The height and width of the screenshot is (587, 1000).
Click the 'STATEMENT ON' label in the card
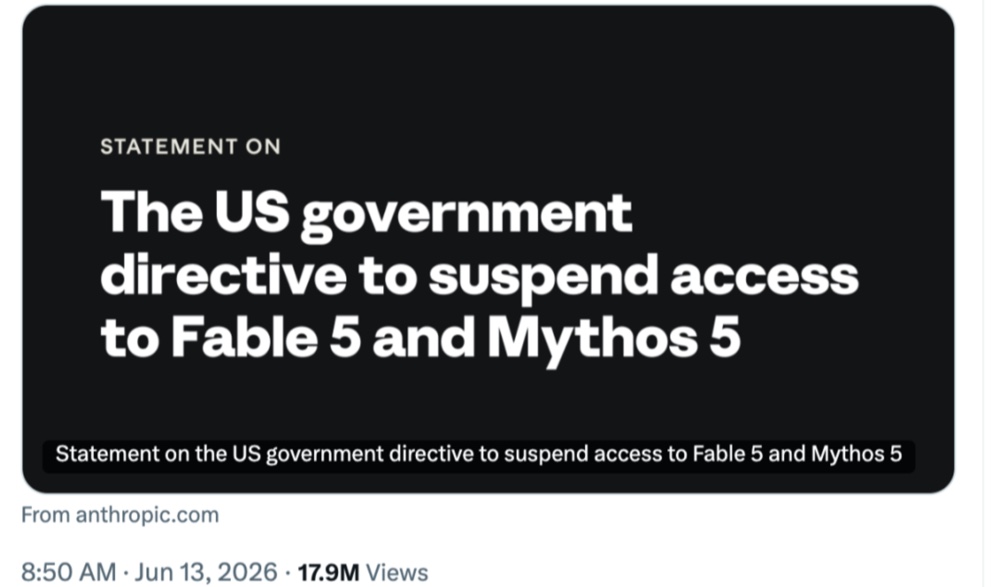point(191,147)
